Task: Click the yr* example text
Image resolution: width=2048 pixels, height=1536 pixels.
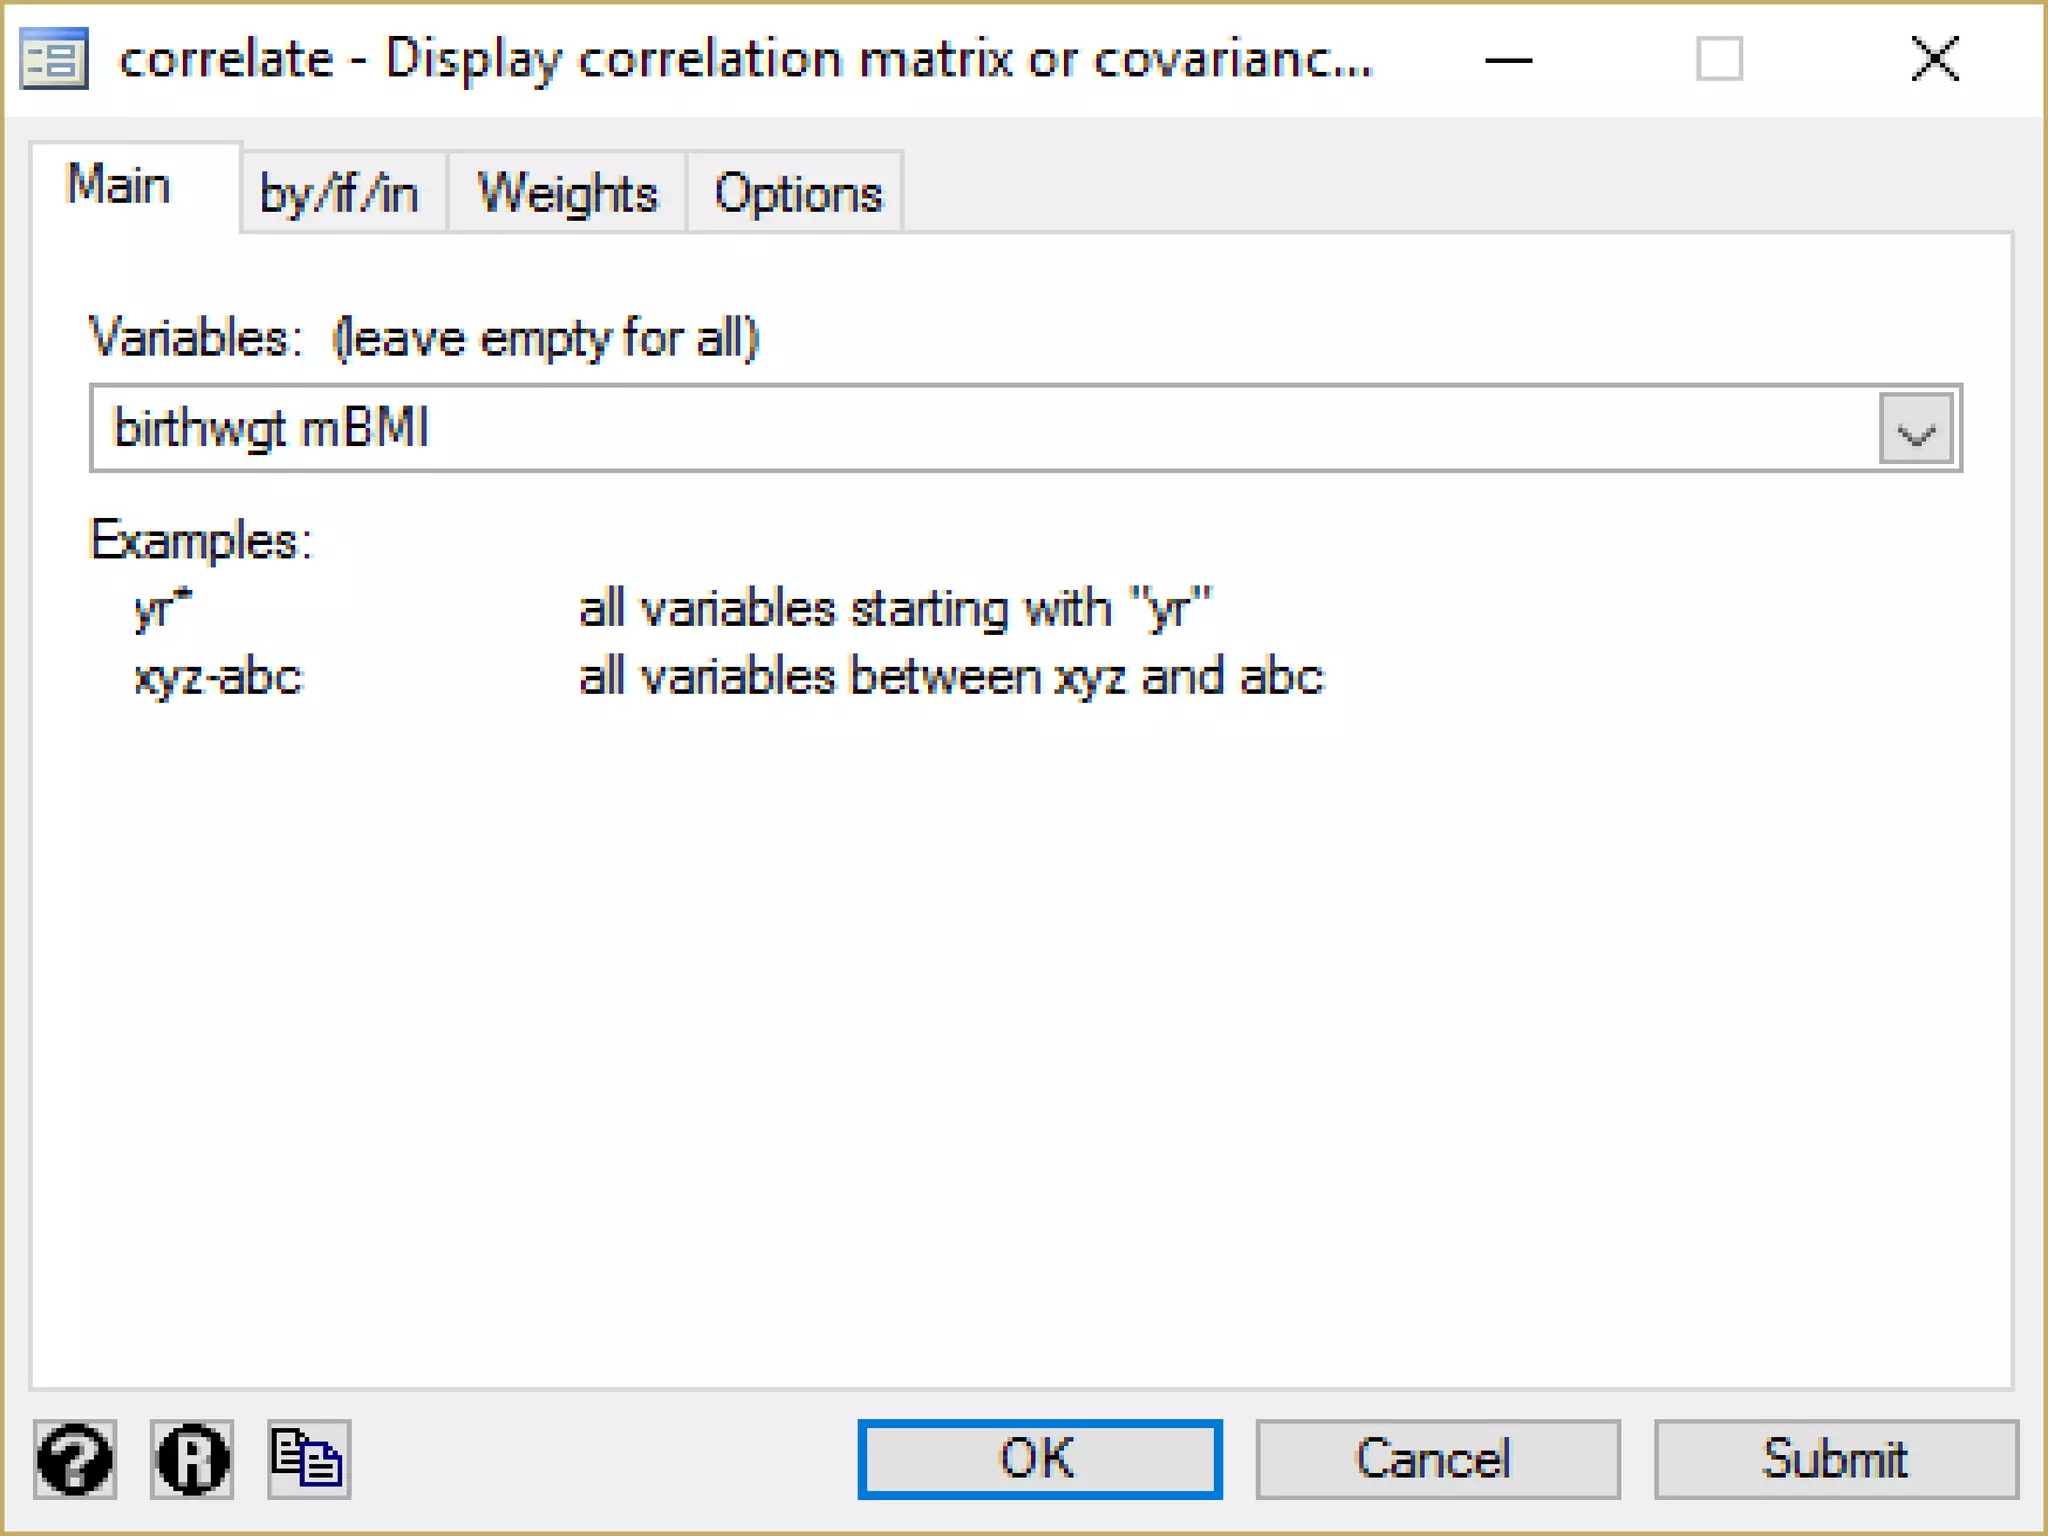Action: (163, 608)
